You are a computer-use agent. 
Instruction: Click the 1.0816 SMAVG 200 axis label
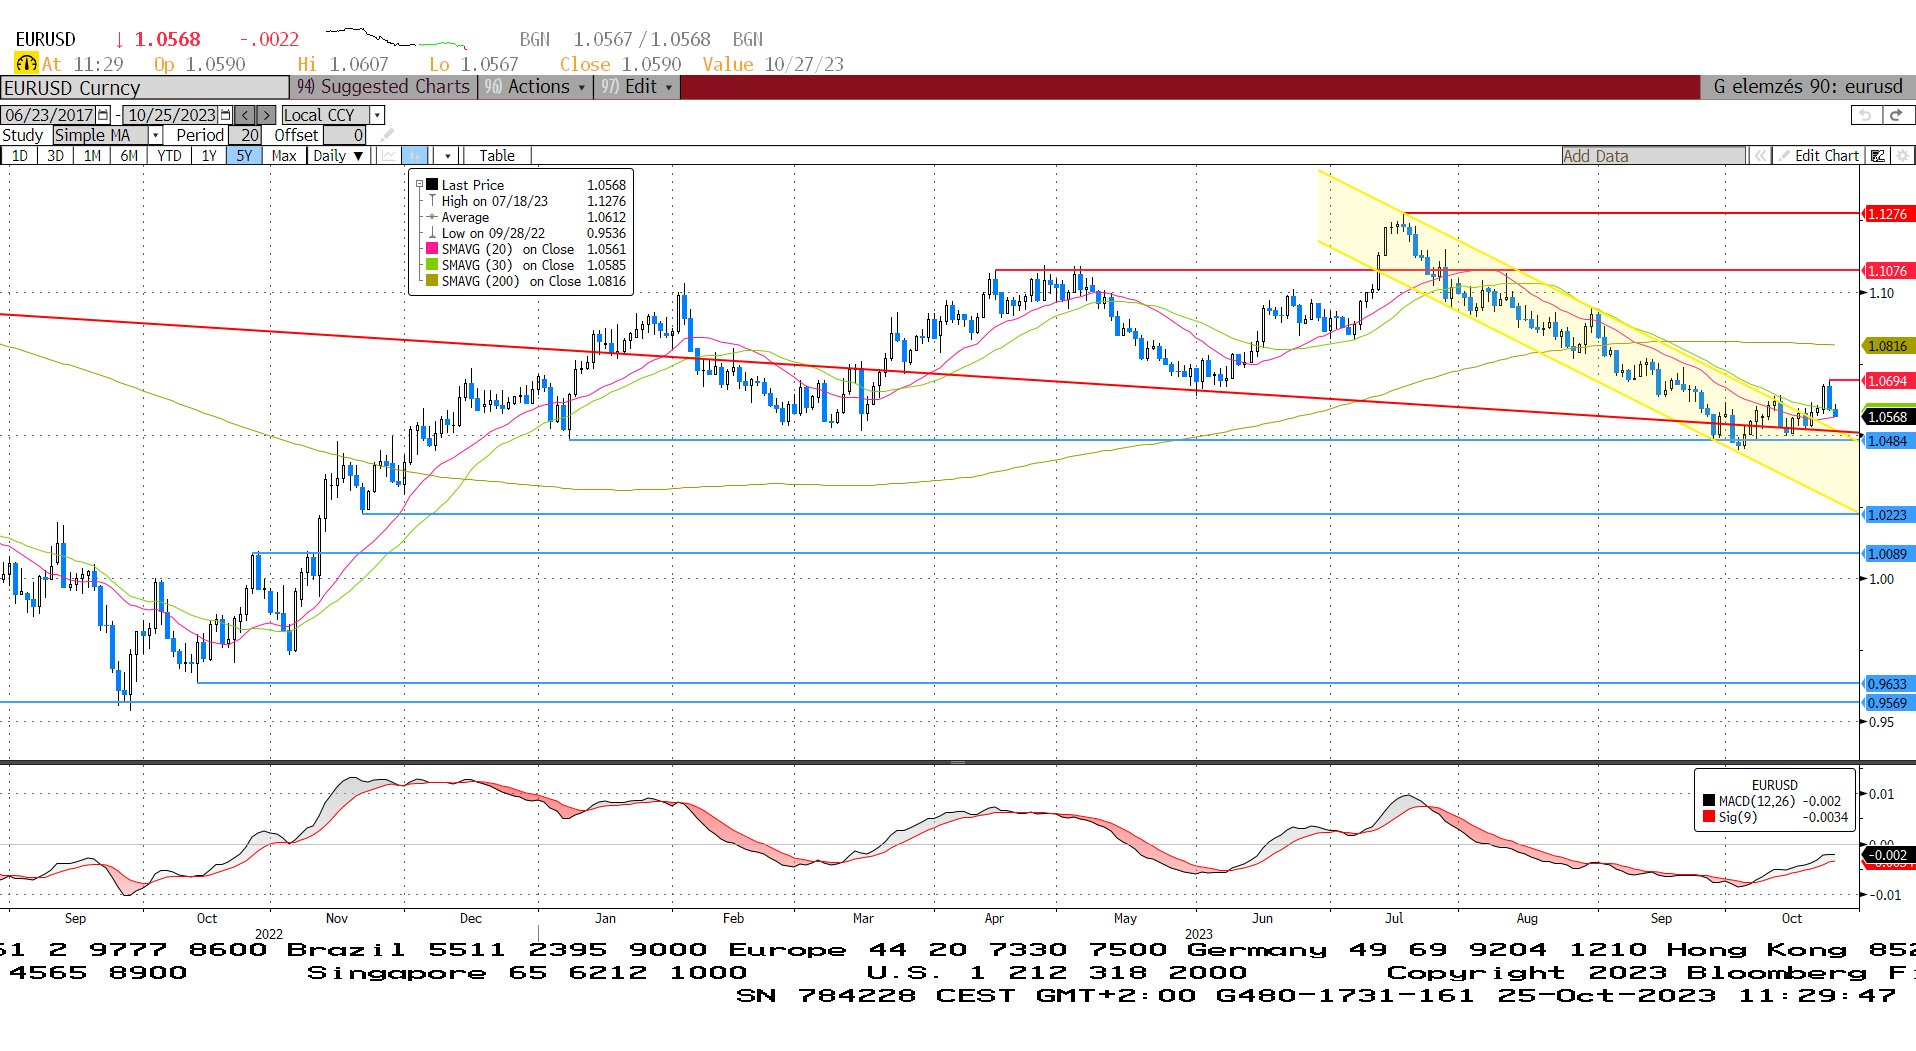click(x=1887, y=346)
